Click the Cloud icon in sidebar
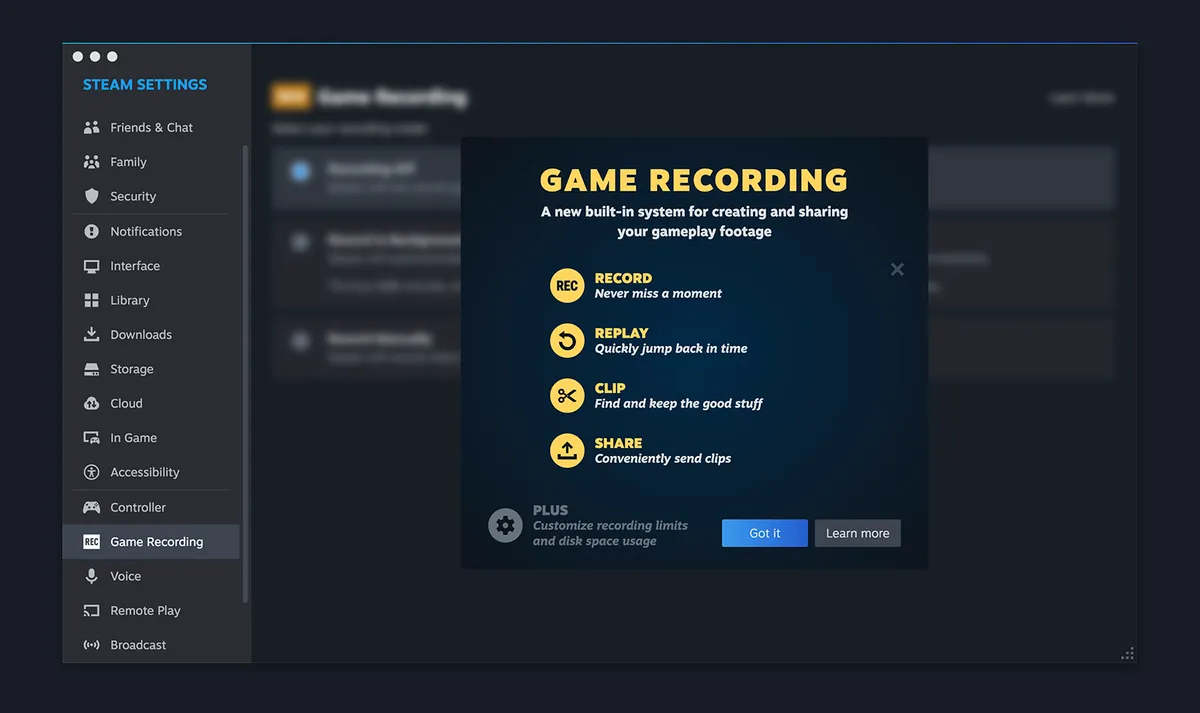1200x713 pixels. click(x=91, y=404)
